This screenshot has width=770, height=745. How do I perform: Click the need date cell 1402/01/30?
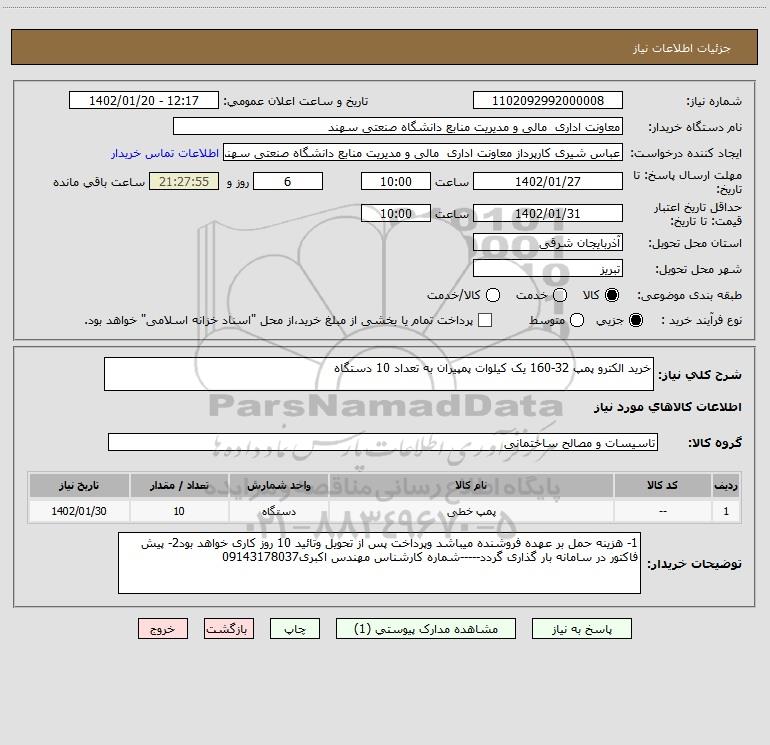pyautogui.click(x=79, y=511)
